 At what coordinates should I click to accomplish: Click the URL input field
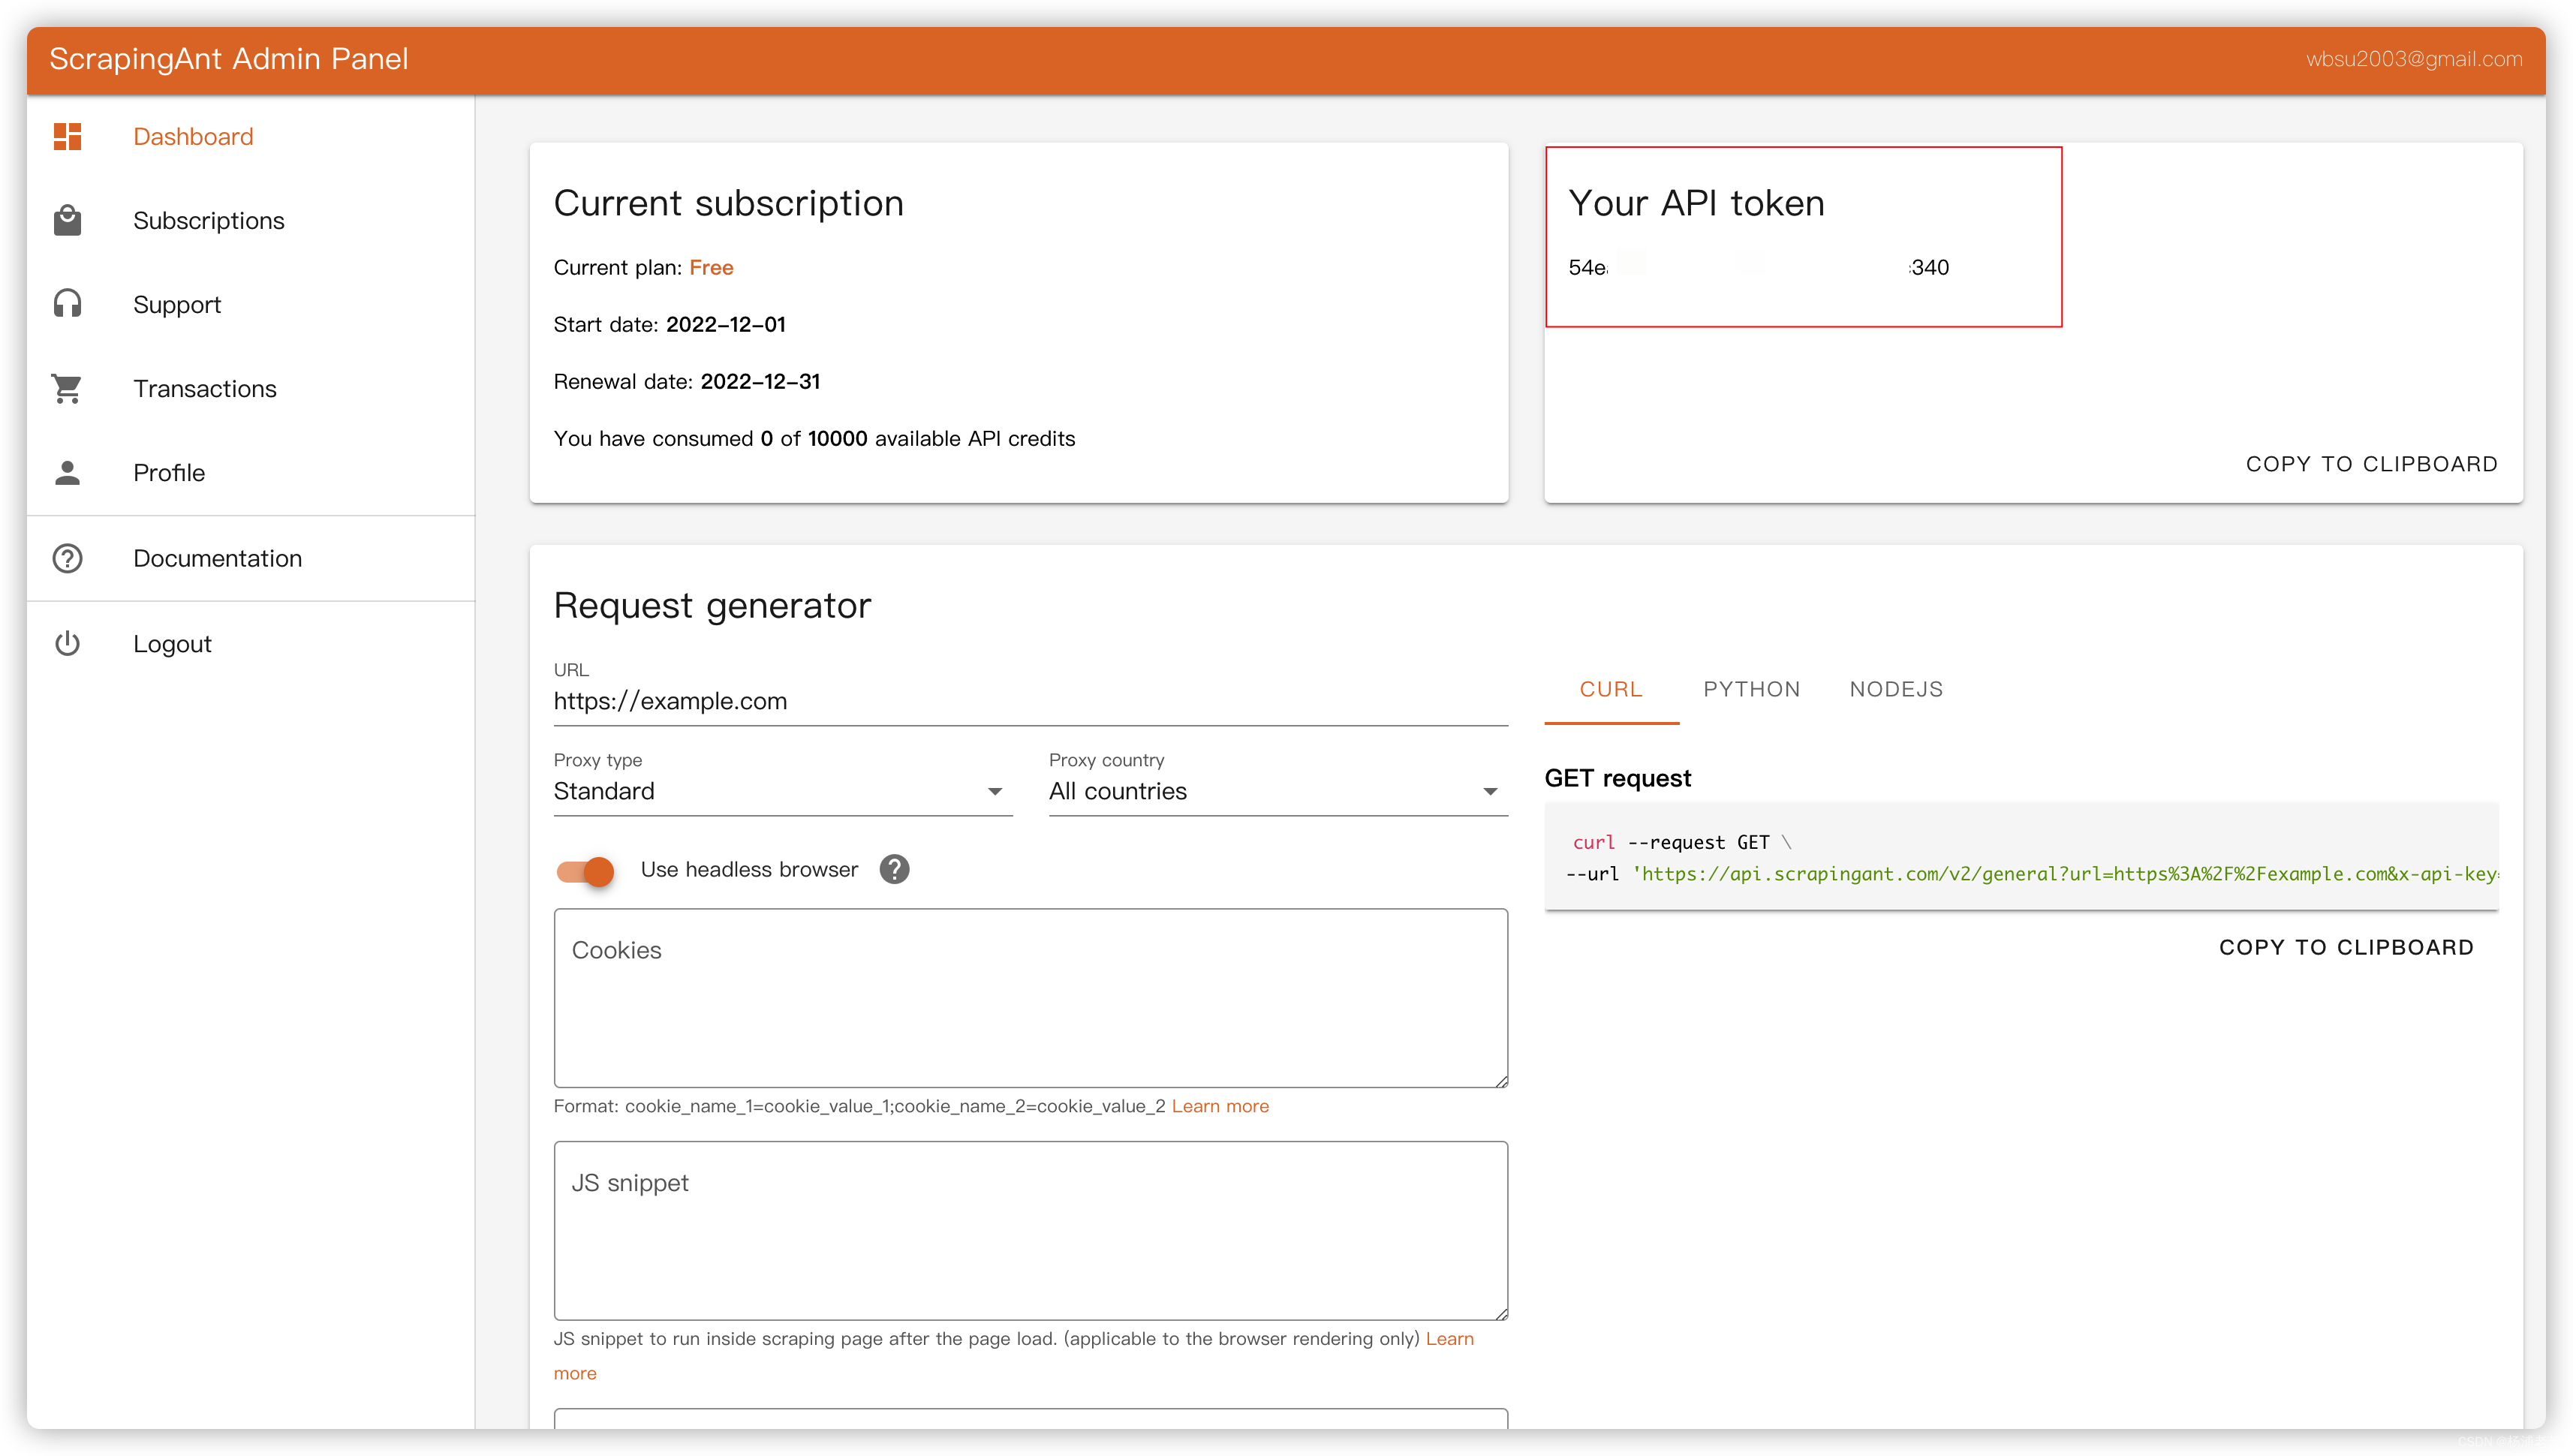(1030, 701)
